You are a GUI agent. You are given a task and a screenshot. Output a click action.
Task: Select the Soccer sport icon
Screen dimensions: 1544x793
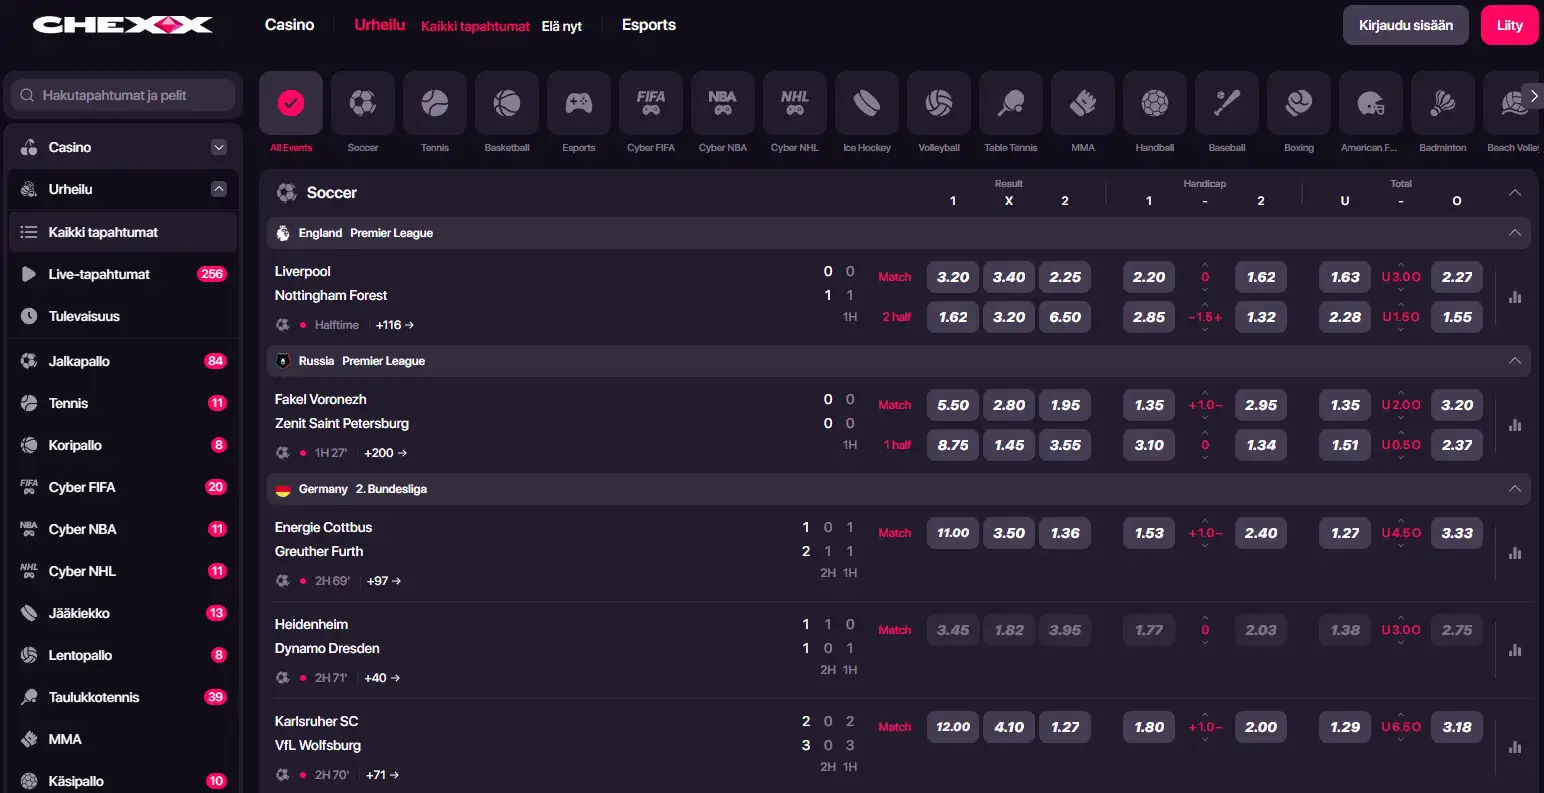(x=363, y=103)
